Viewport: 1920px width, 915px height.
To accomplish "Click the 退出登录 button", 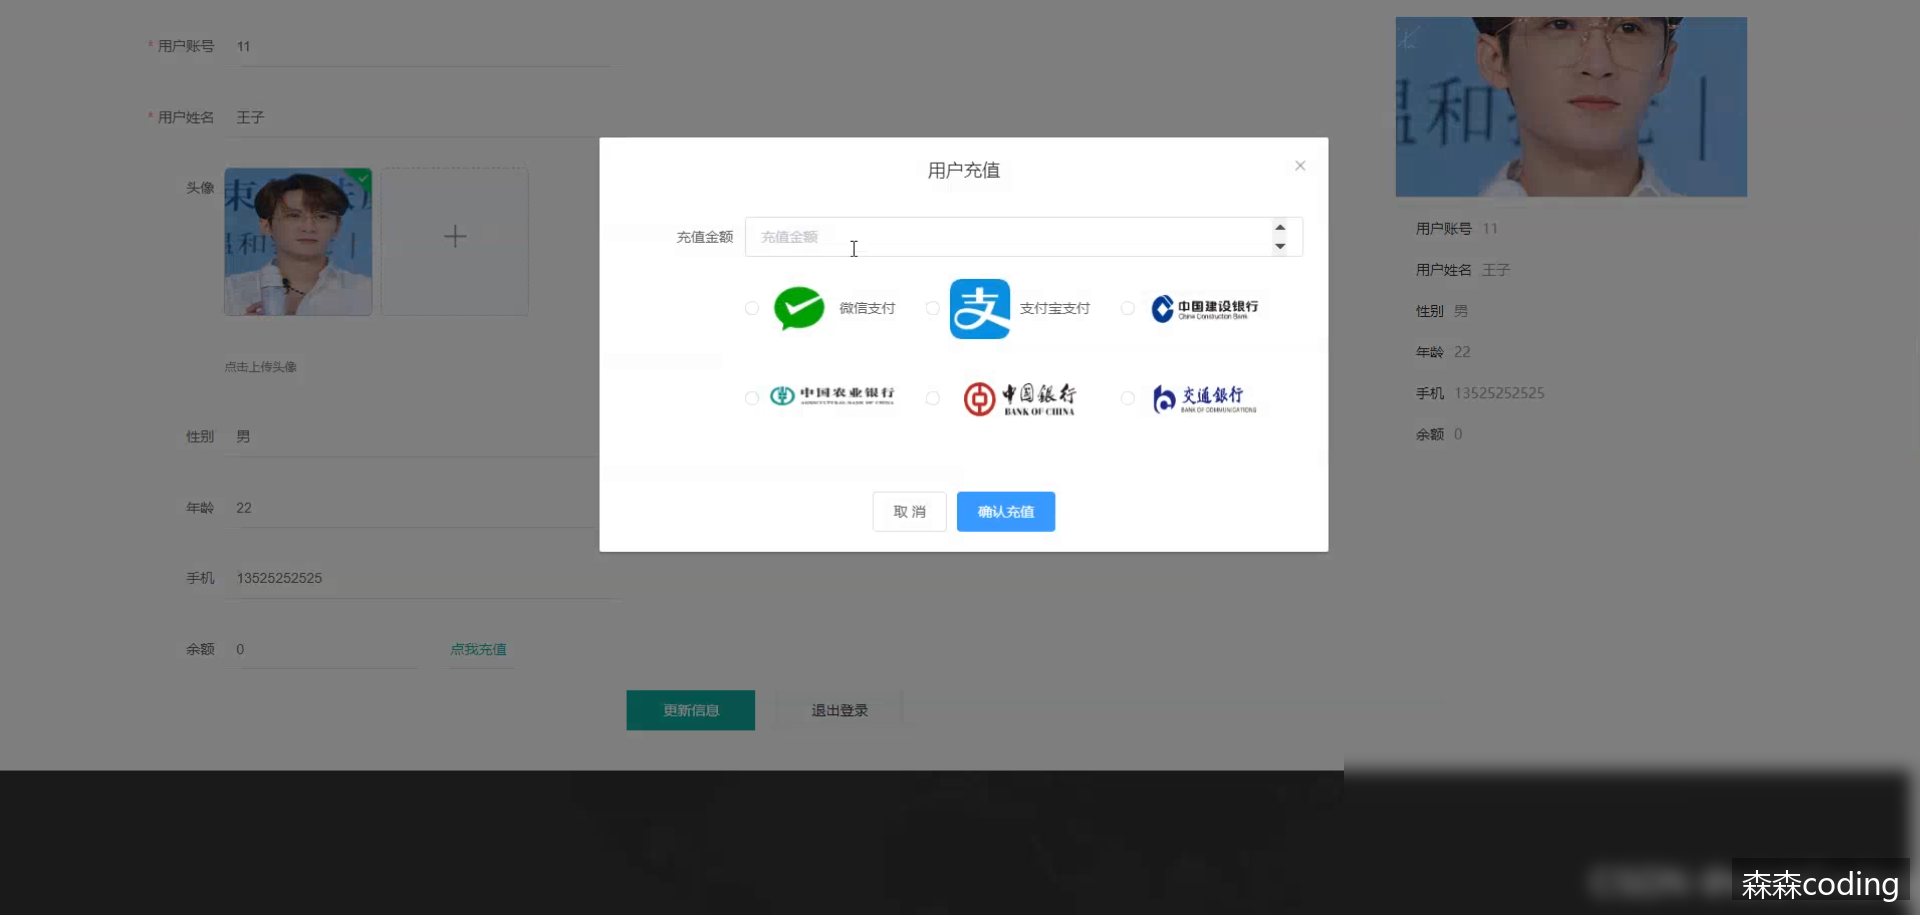I will click(x=839, y=710).
